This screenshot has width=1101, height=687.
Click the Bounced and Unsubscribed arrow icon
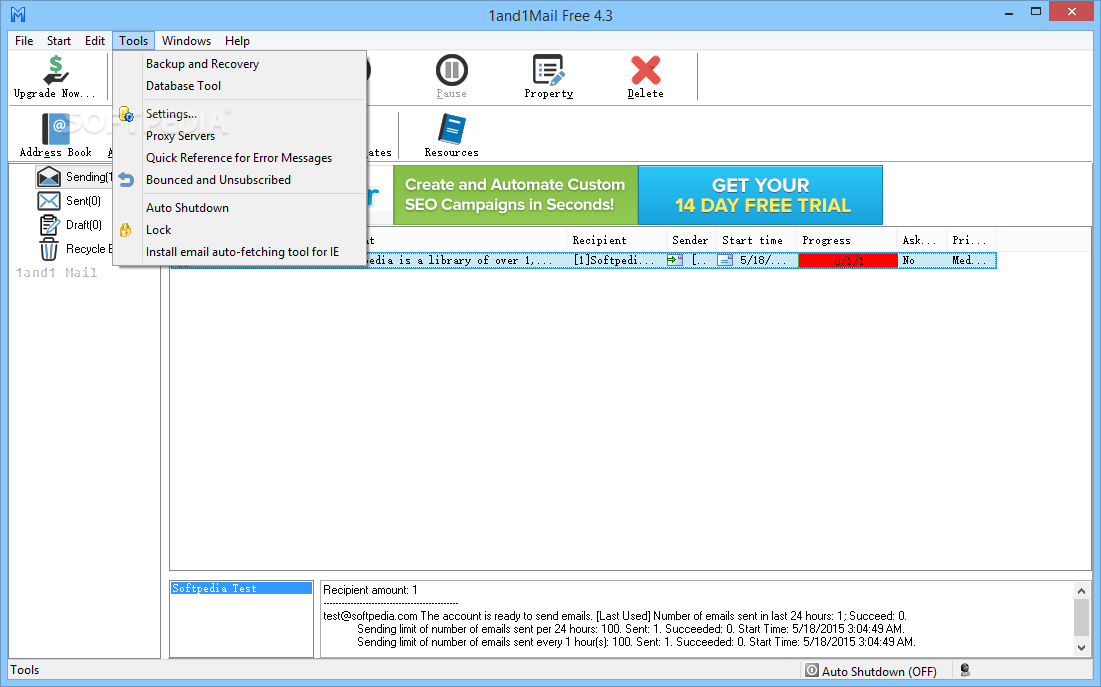tap(126, 180)
